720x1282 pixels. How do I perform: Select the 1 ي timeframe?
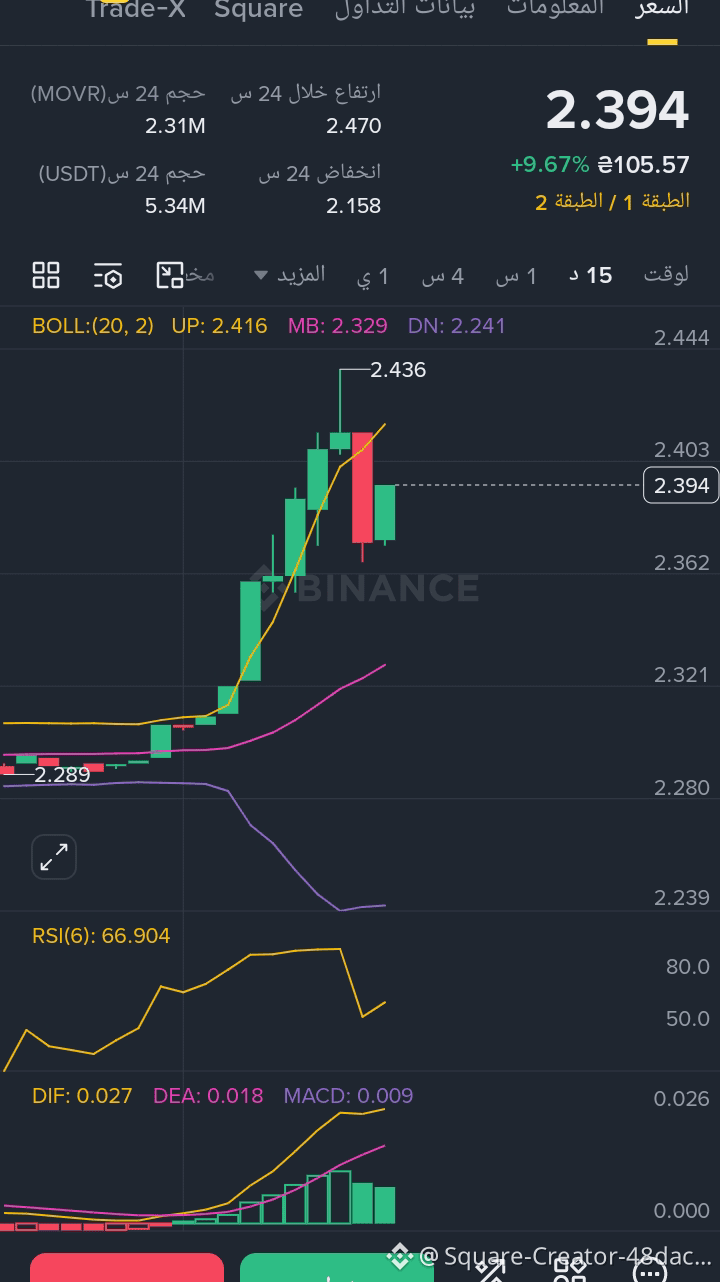372,276
